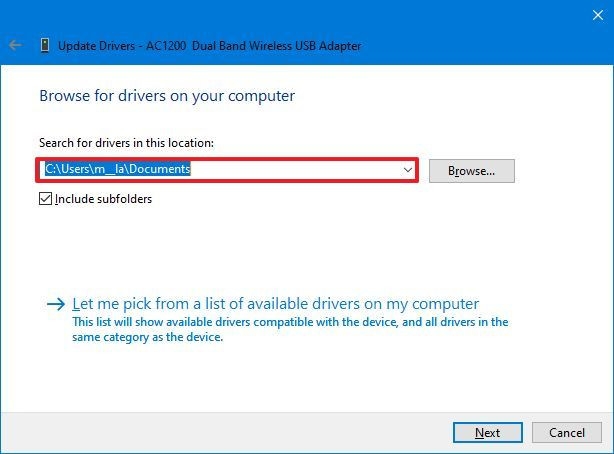The width and height of the screenshot is (614, 454).
Task: Click the back arrow in the title bar
Action: [15, 45]
